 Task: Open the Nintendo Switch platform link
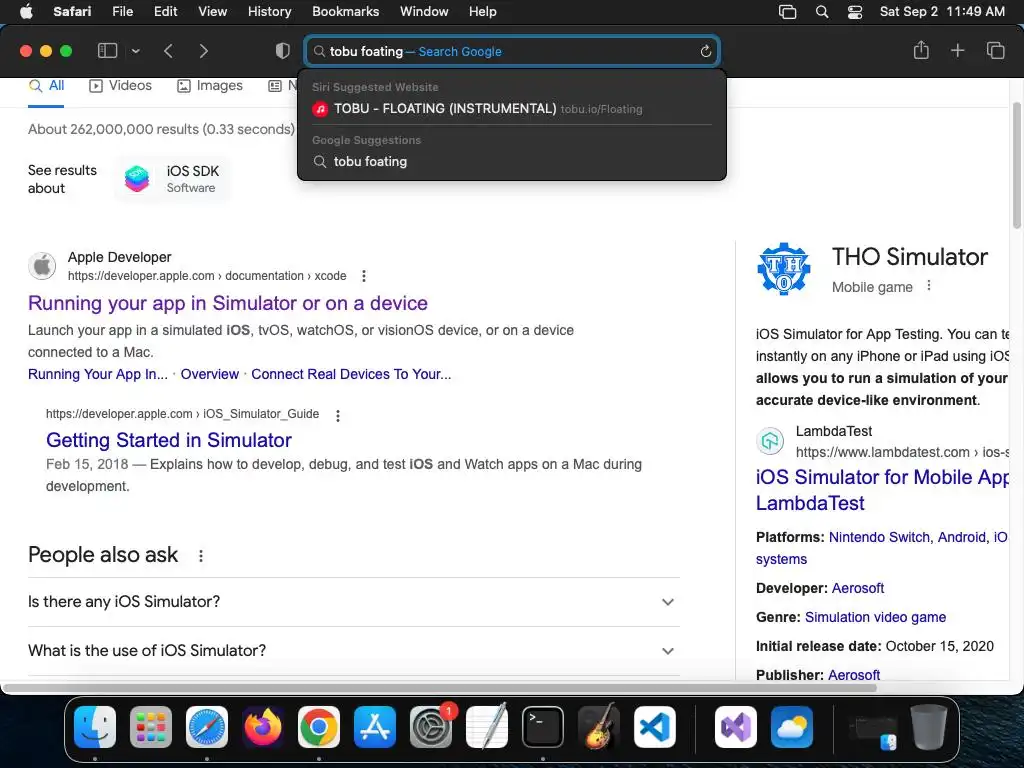879,537
